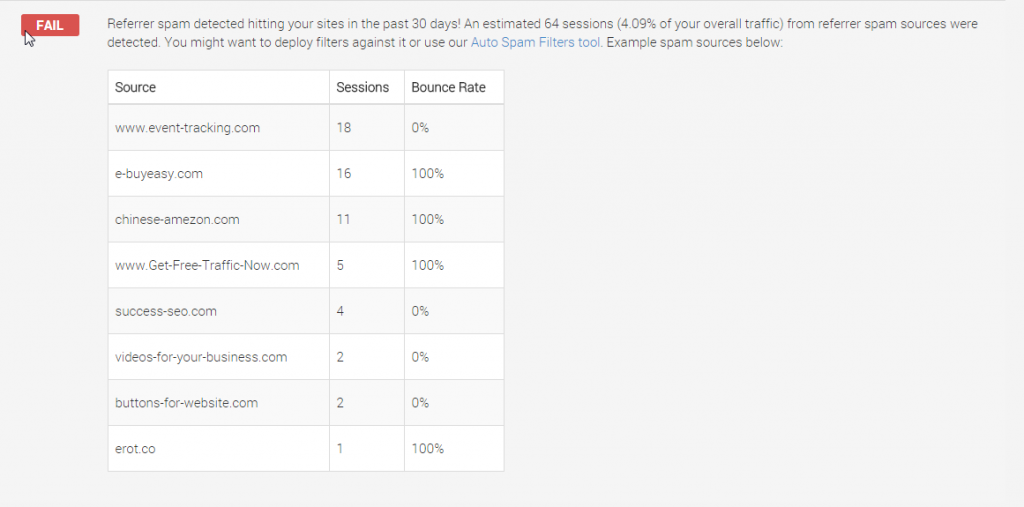Open the Auto Spam Filters tool link
The image size is (1024, 507).
(x=535, y=43)
